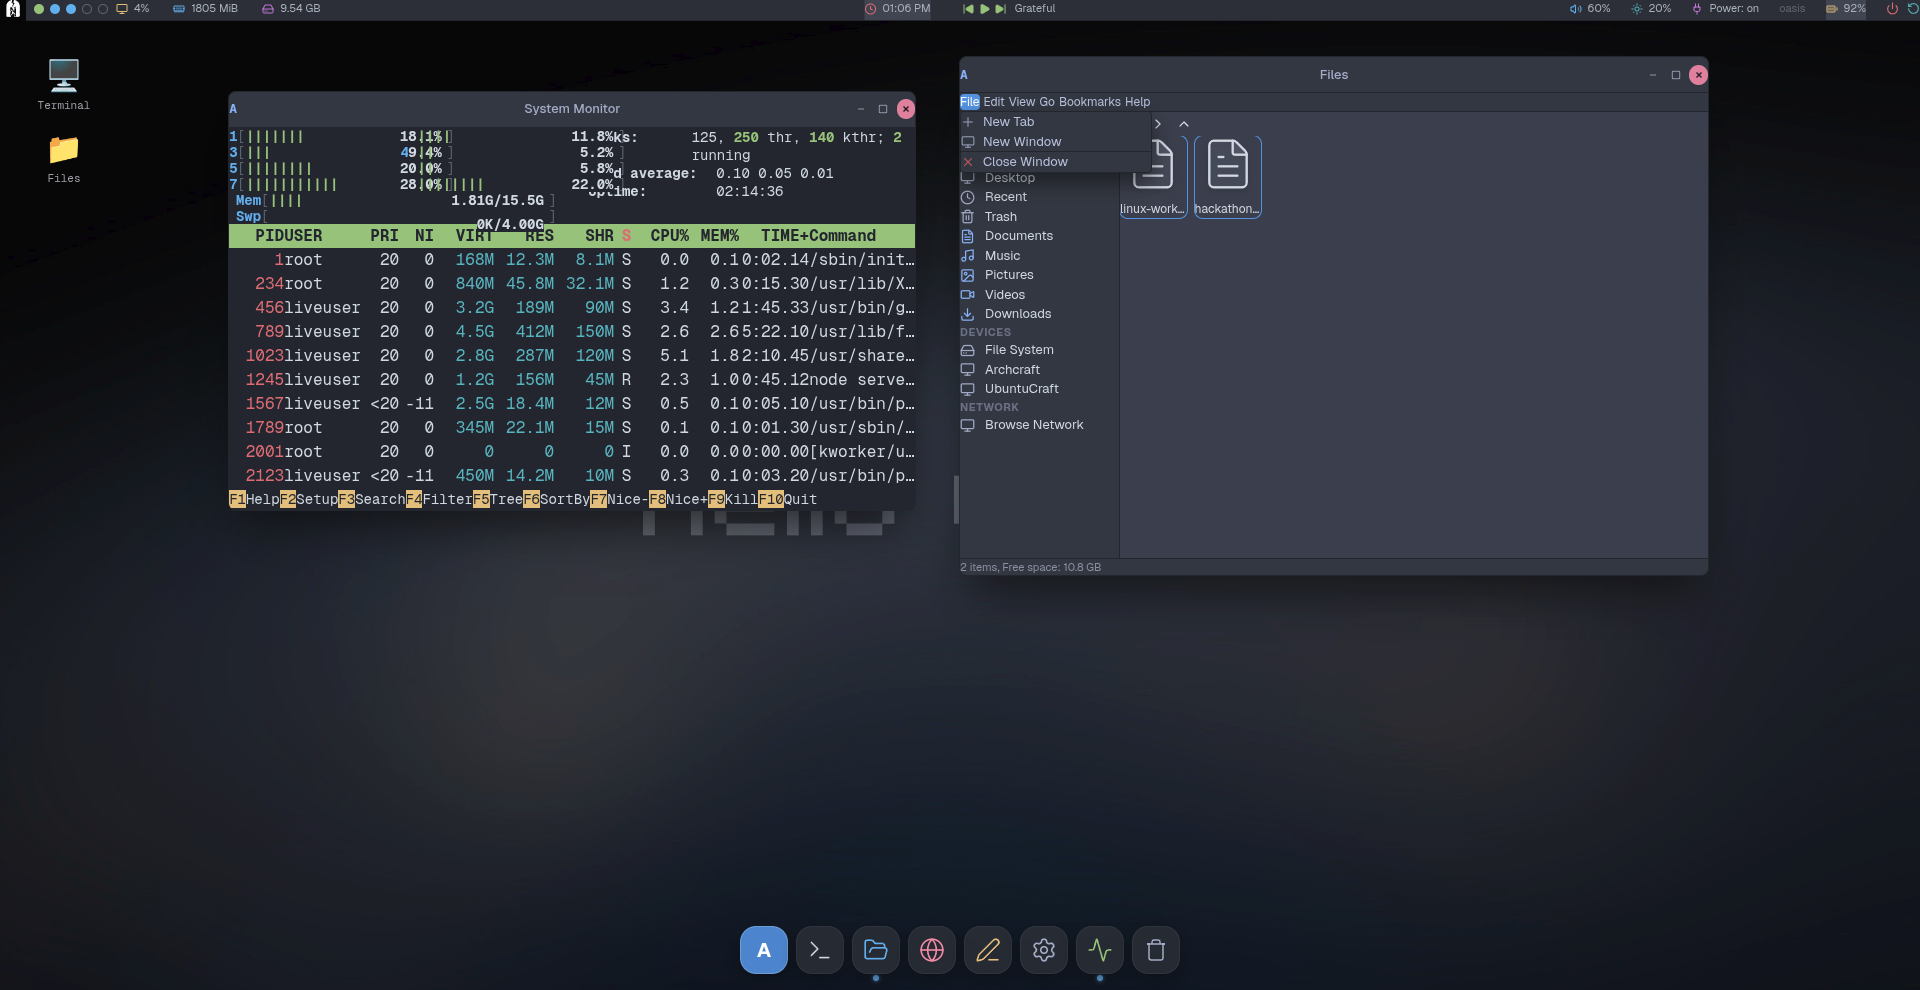
Task: Select the hackathon file thumbnail
Action: pos(1228,177)
